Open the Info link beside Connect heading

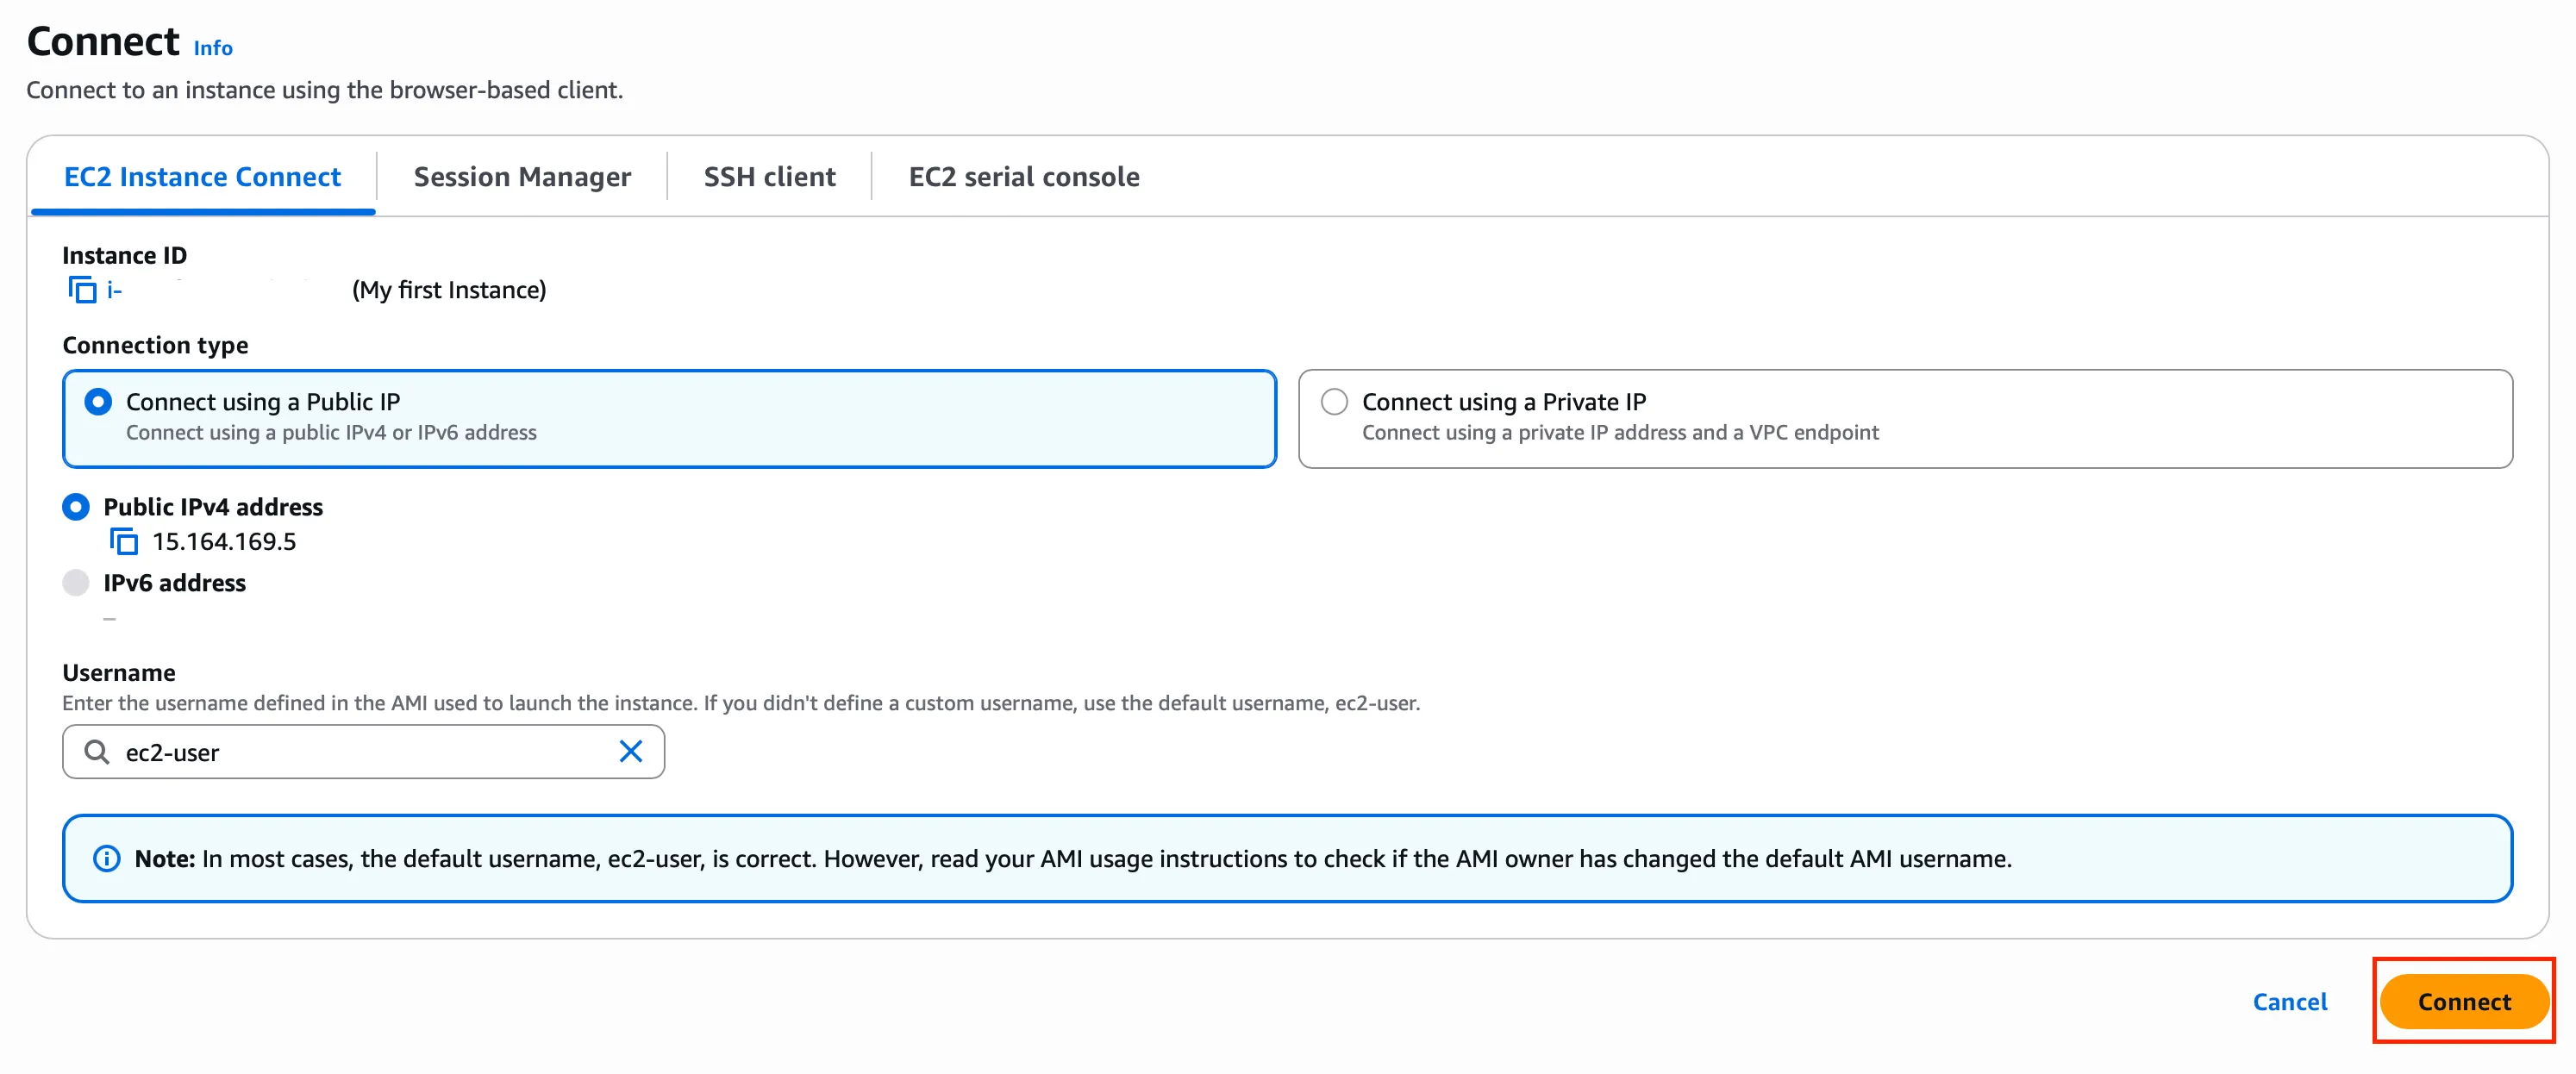click(213, 48)
